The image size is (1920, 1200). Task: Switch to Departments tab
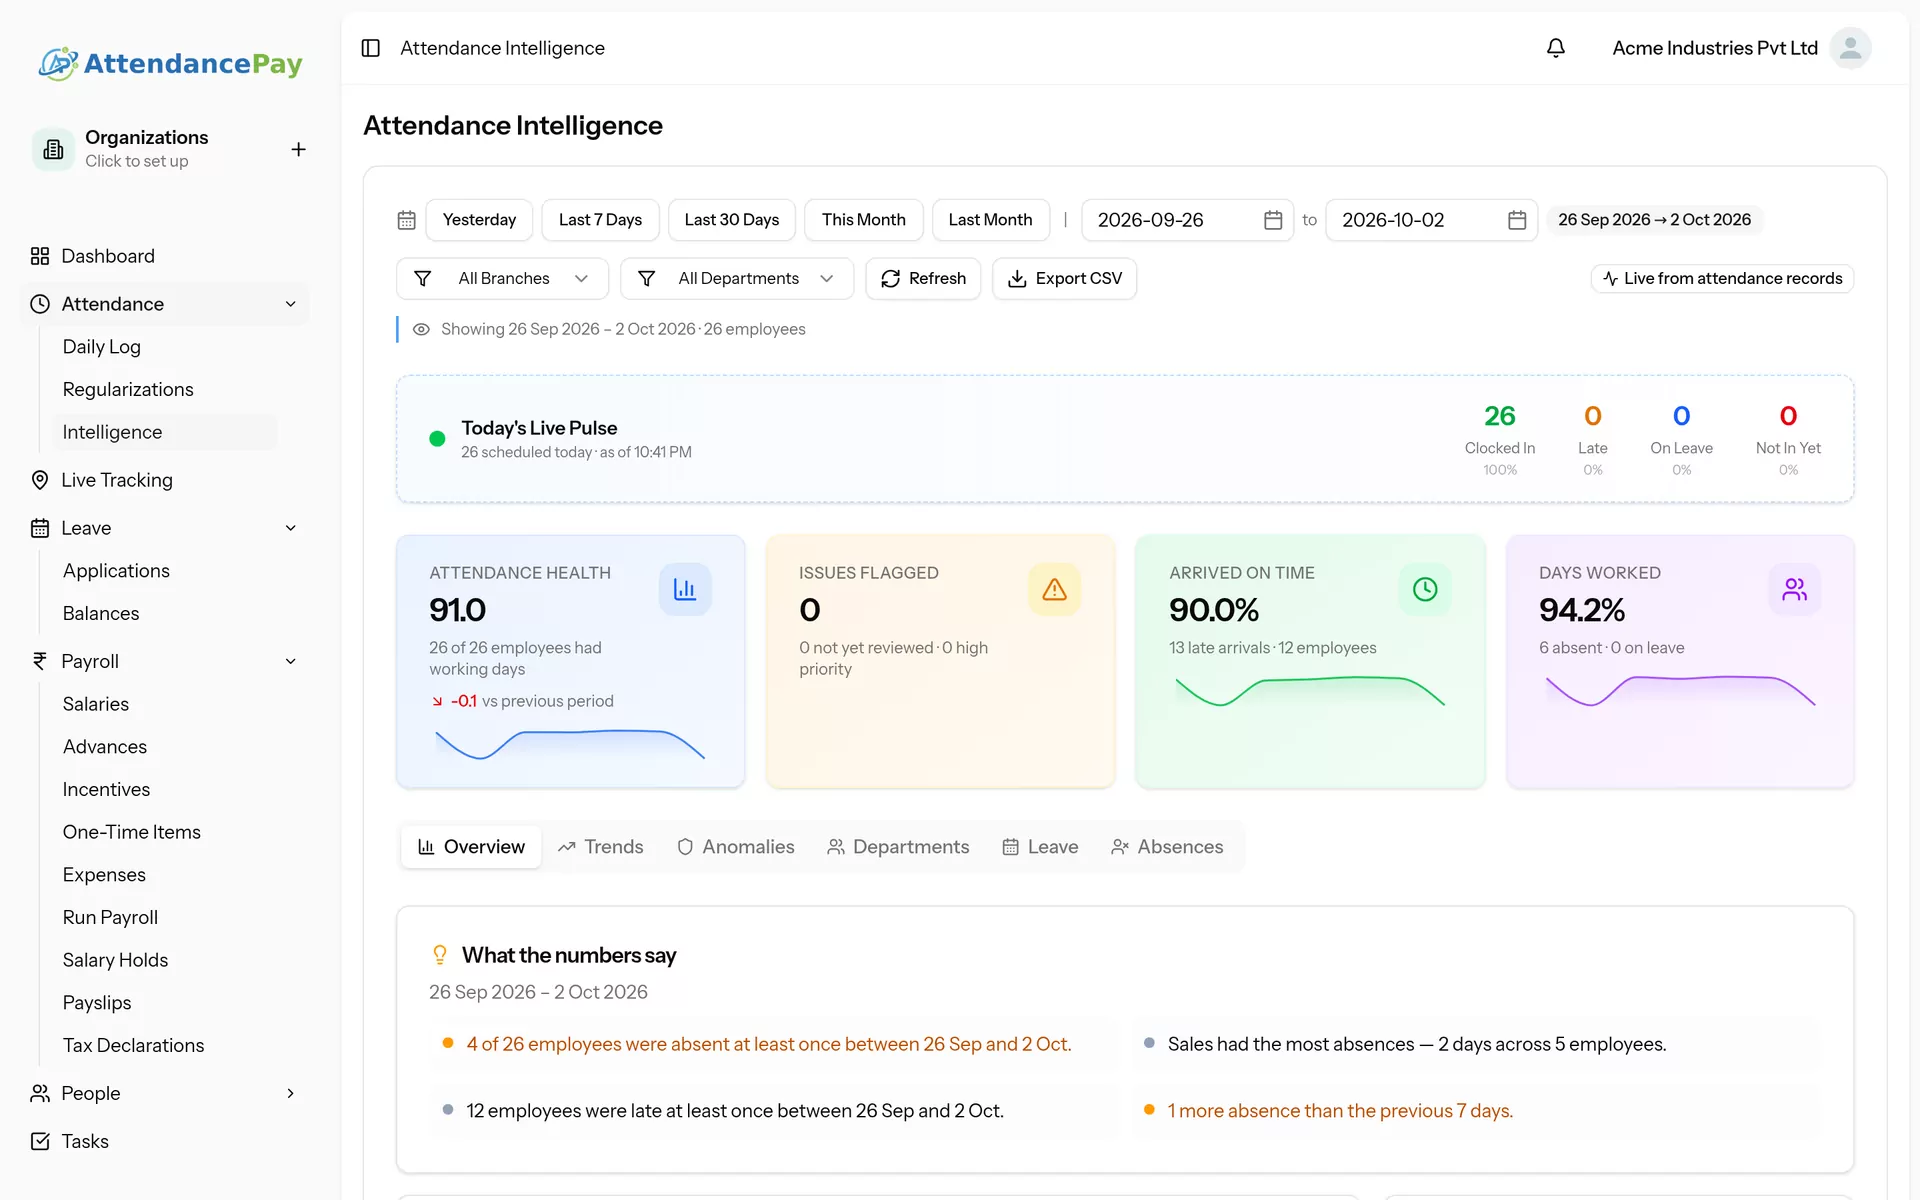[898, 847]
